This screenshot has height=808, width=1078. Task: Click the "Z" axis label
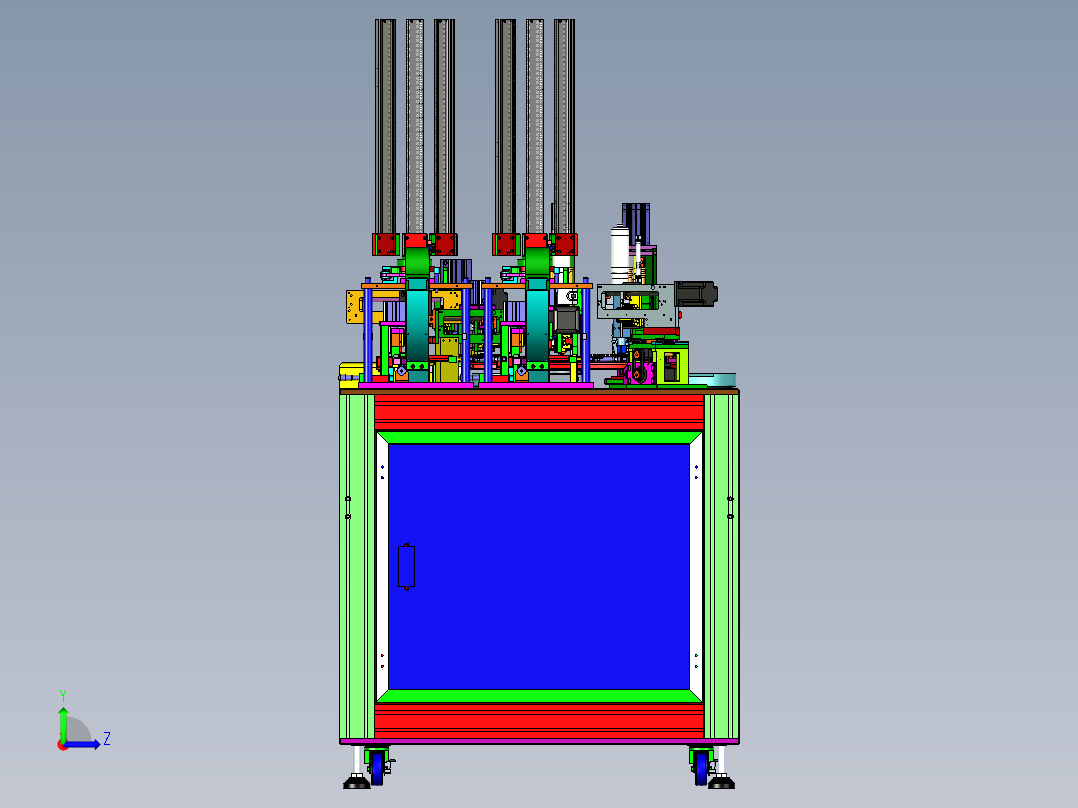pyautogui.click(x=107, y=739)
